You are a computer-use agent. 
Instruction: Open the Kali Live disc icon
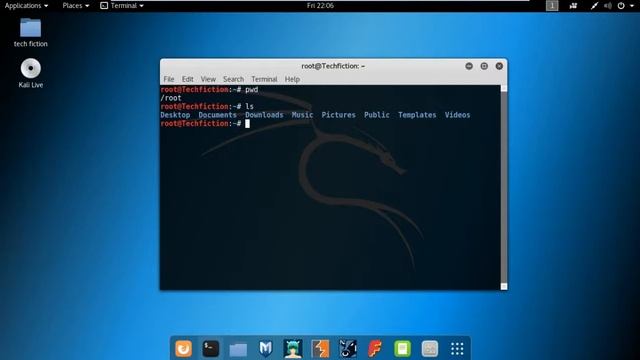tap(31, 73)
